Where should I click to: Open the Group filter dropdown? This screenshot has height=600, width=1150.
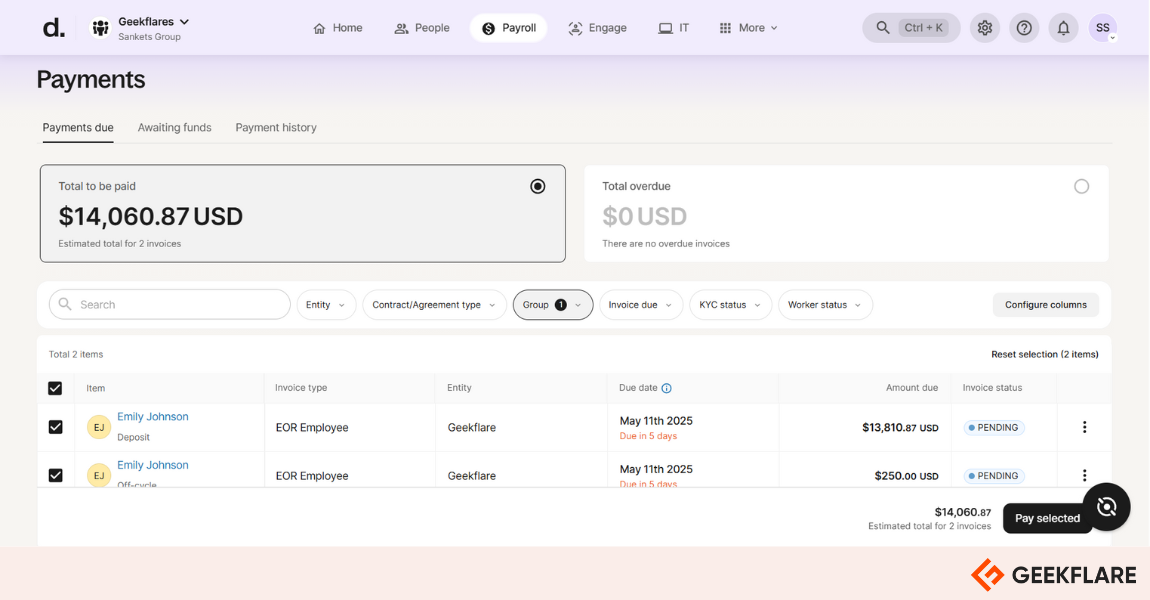(552, 304)
